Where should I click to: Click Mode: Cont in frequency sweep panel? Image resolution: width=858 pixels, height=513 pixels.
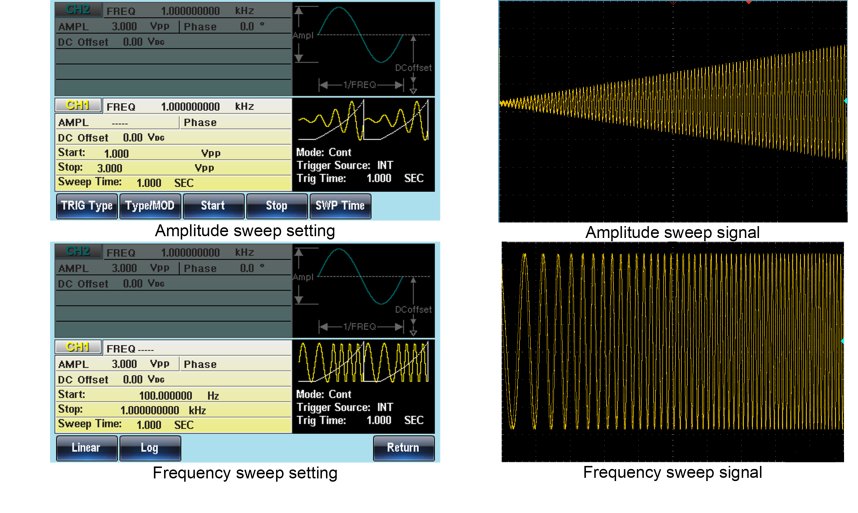[x=324, y=394]
